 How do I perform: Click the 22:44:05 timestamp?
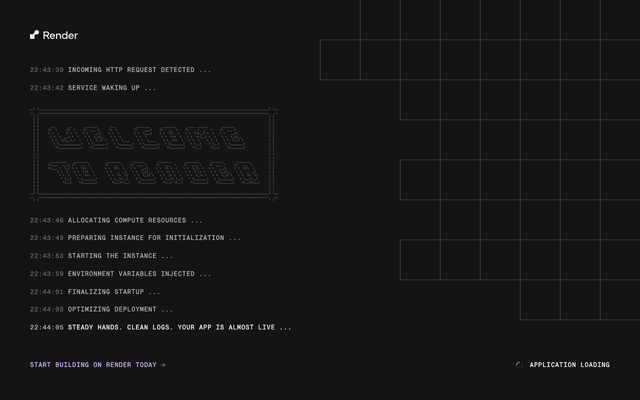click(x=47, y=327)
